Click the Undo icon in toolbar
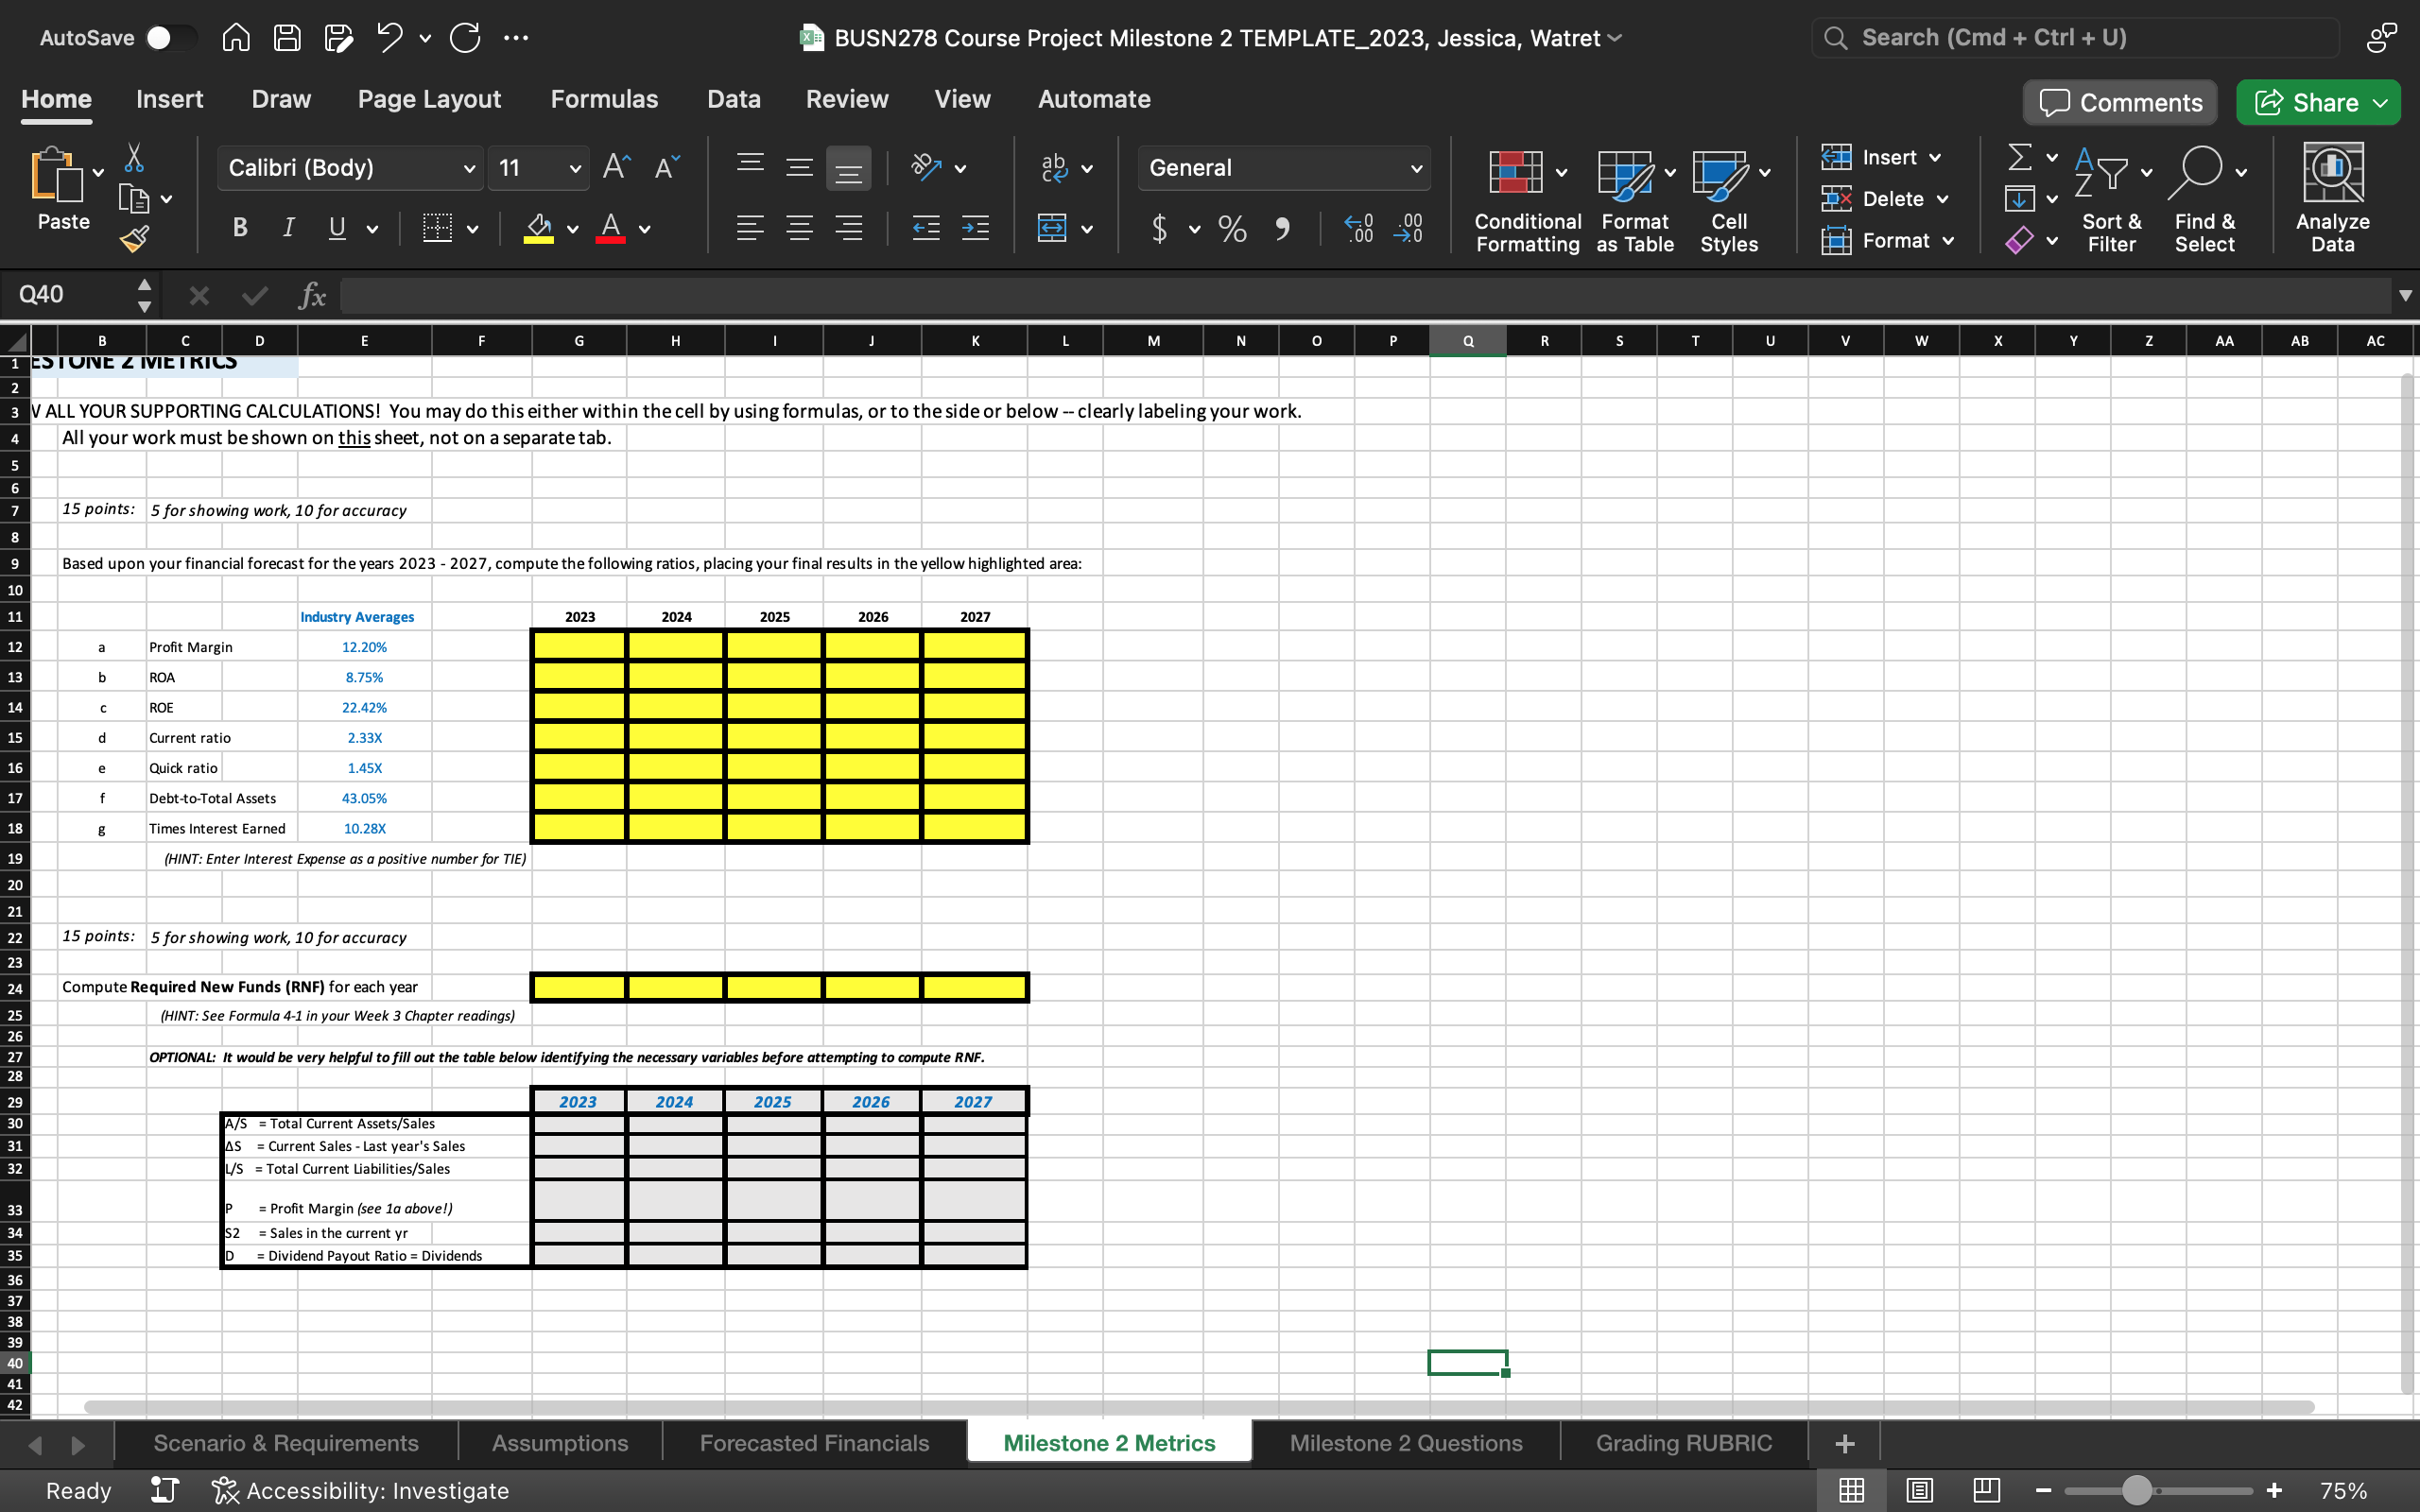The image size is (2420, 1512). [389, 37]
